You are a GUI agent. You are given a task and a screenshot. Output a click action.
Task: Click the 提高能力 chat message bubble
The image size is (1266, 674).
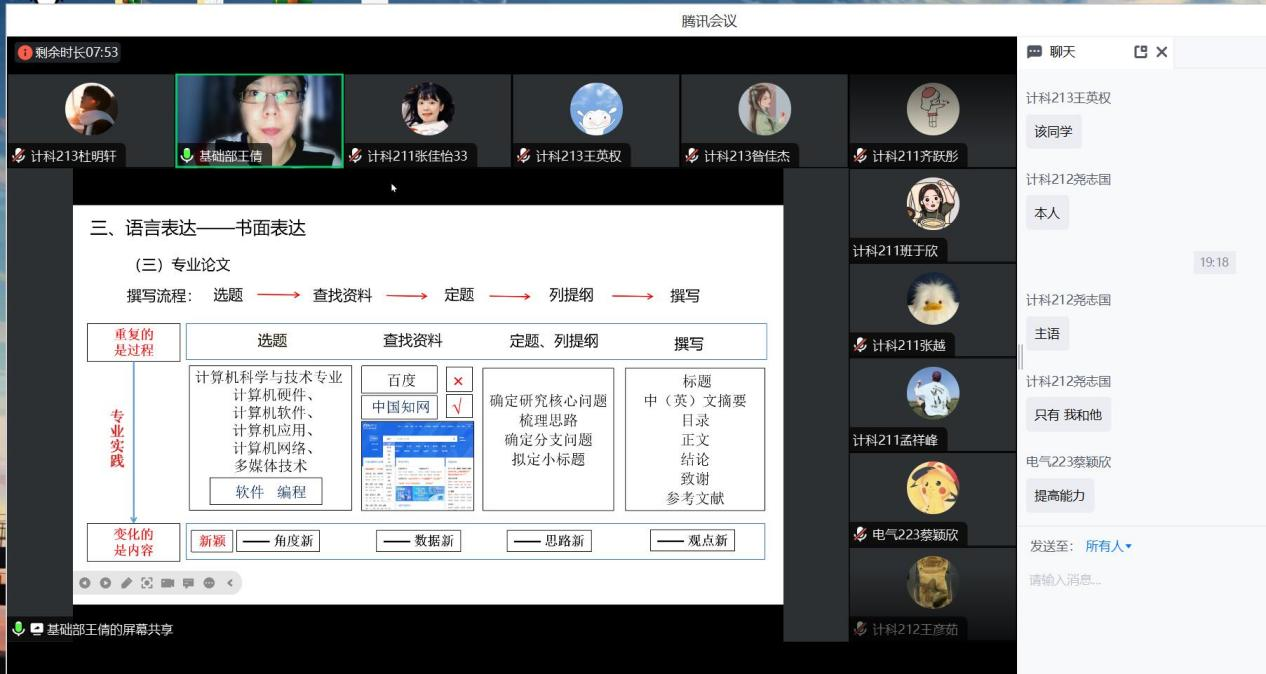1059,495
